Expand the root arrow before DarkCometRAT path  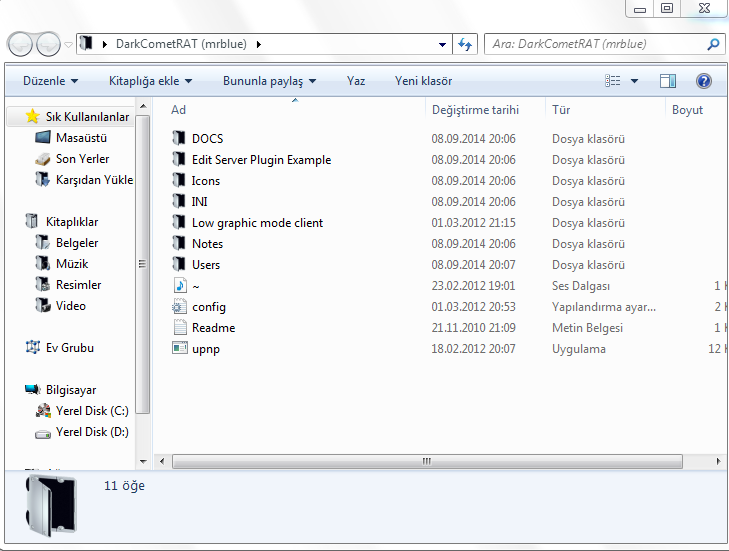point(105,44)
